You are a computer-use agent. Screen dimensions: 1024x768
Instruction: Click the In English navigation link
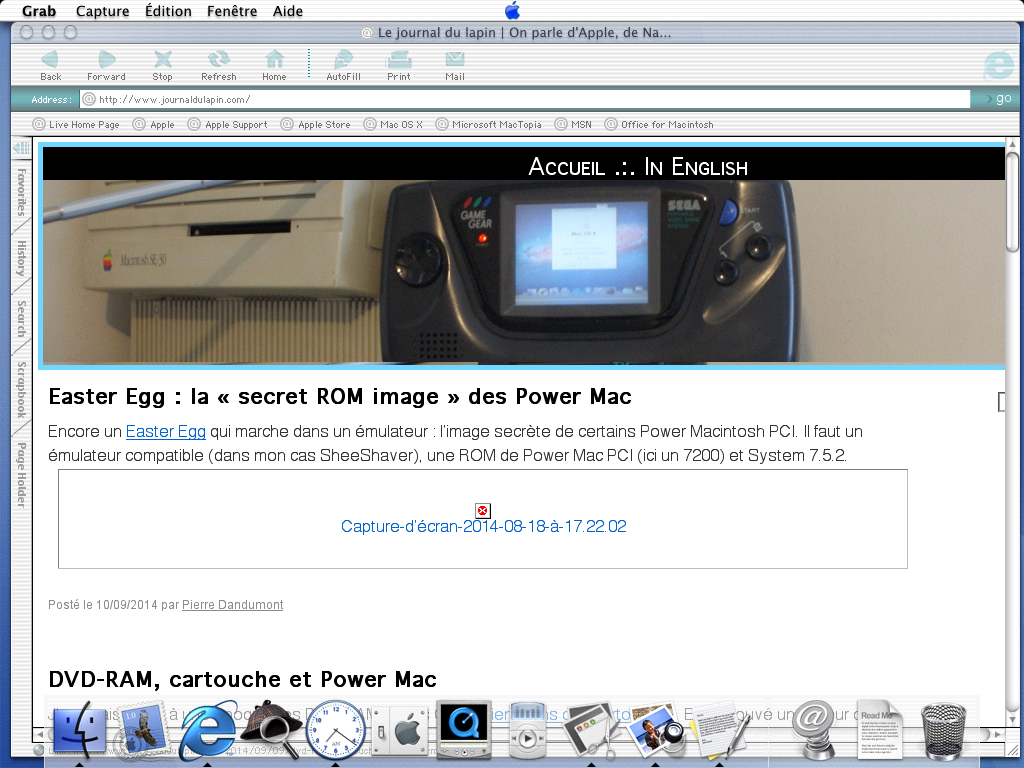tap(696, 167)
